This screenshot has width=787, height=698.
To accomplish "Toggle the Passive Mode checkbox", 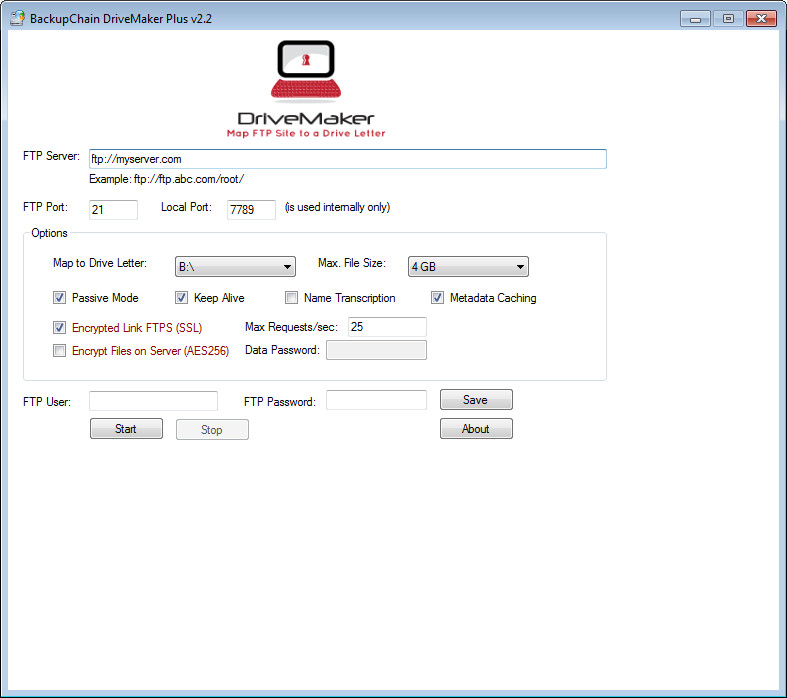I will [59, 298].
